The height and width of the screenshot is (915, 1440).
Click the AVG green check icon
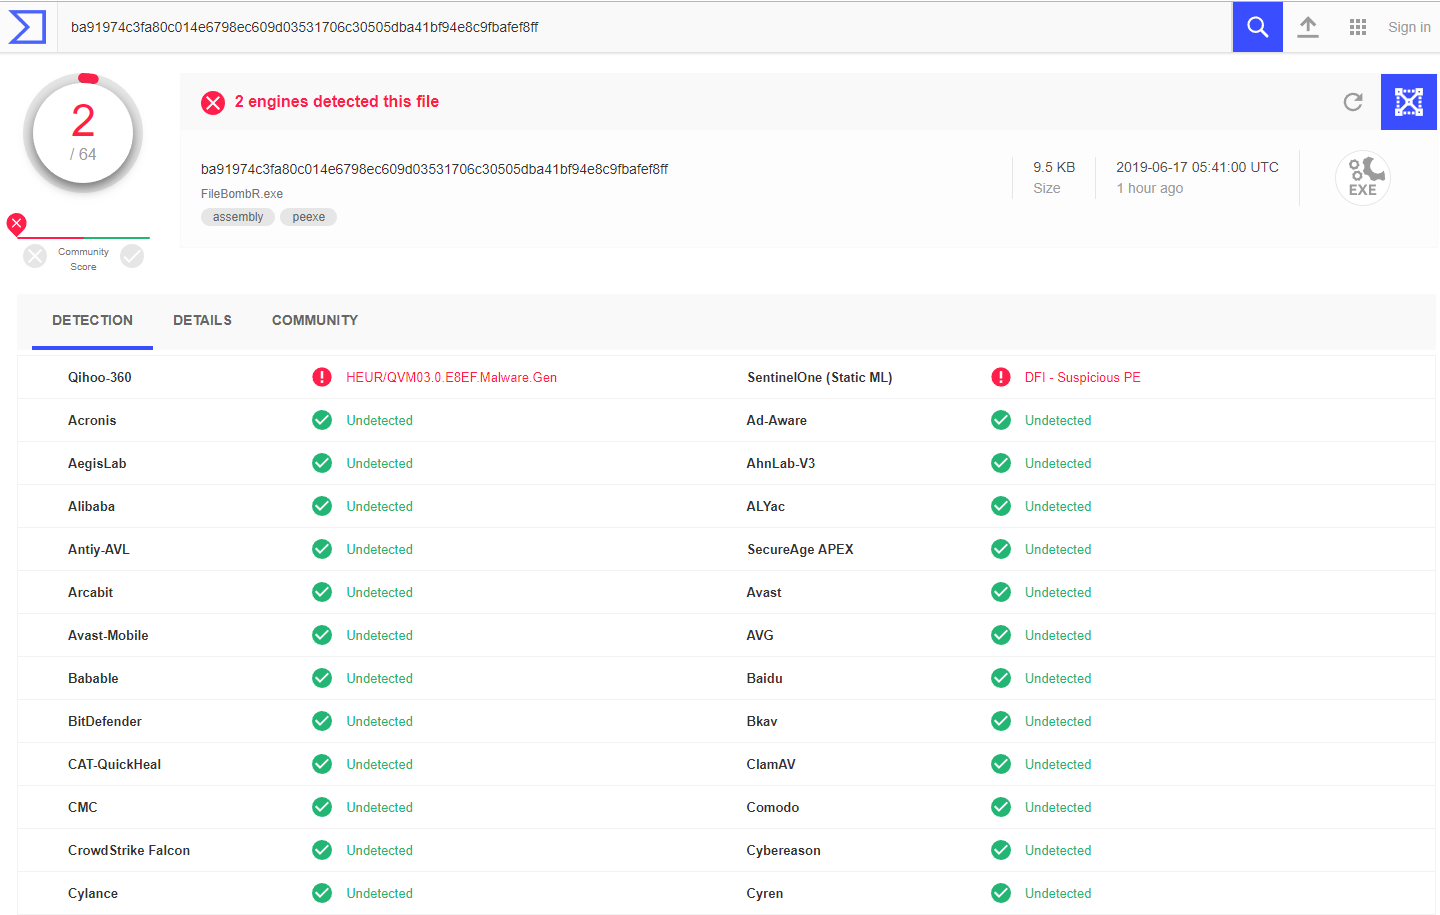[1001, 635]
